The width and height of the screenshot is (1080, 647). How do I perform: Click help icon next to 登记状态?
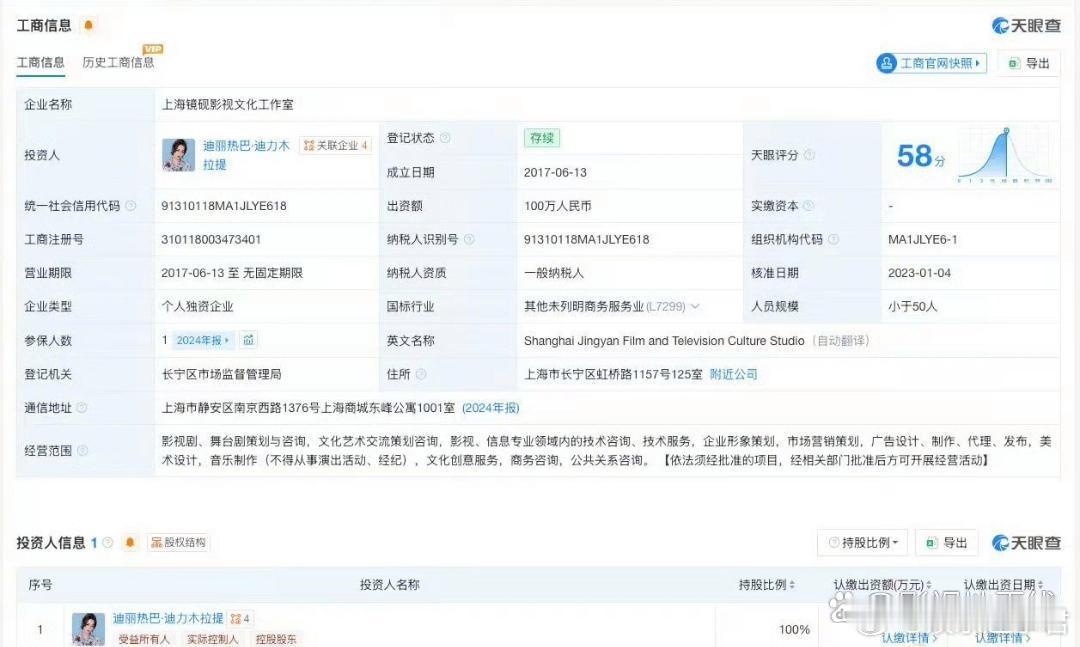tap(445, 138)
